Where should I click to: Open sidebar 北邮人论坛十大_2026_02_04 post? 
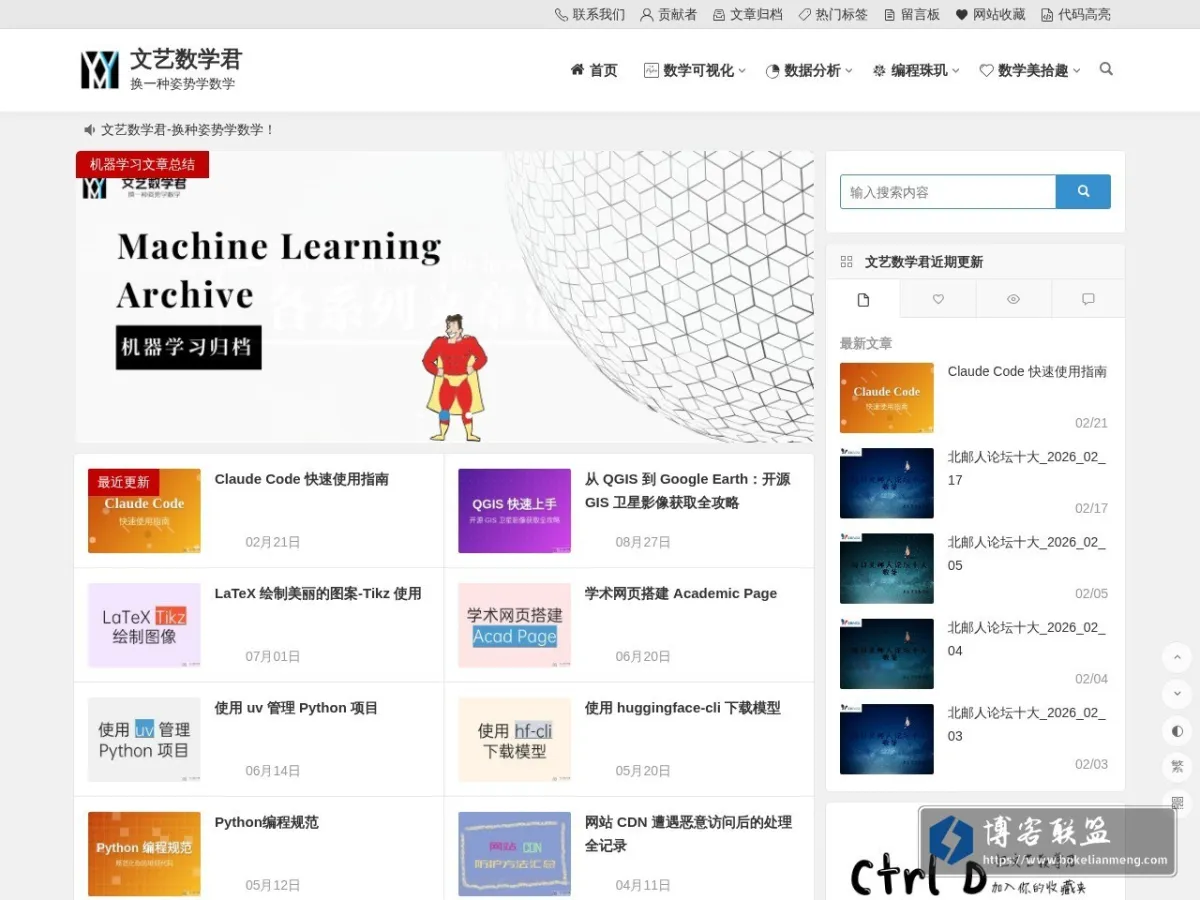point(1027,639)
